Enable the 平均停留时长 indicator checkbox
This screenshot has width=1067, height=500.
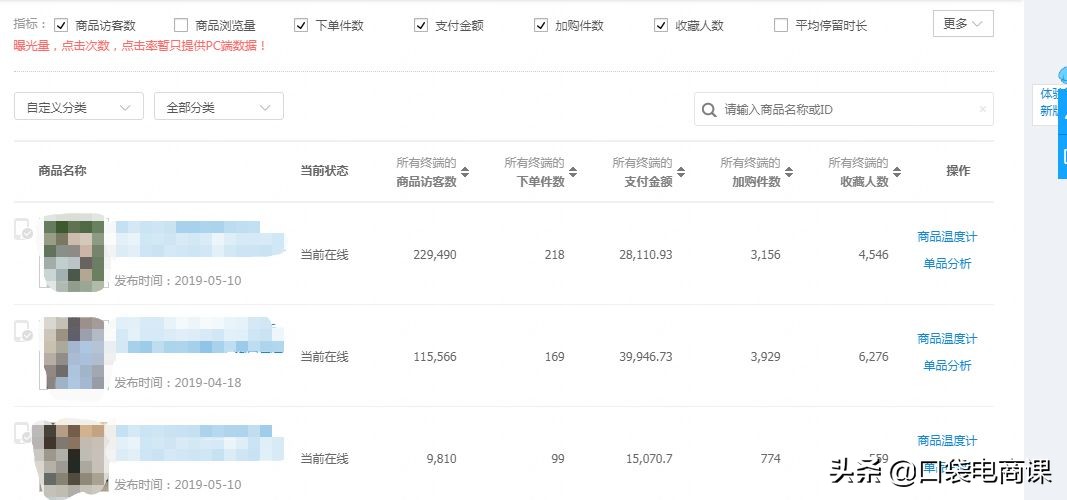pyautogui.click(x=781, y=25)
